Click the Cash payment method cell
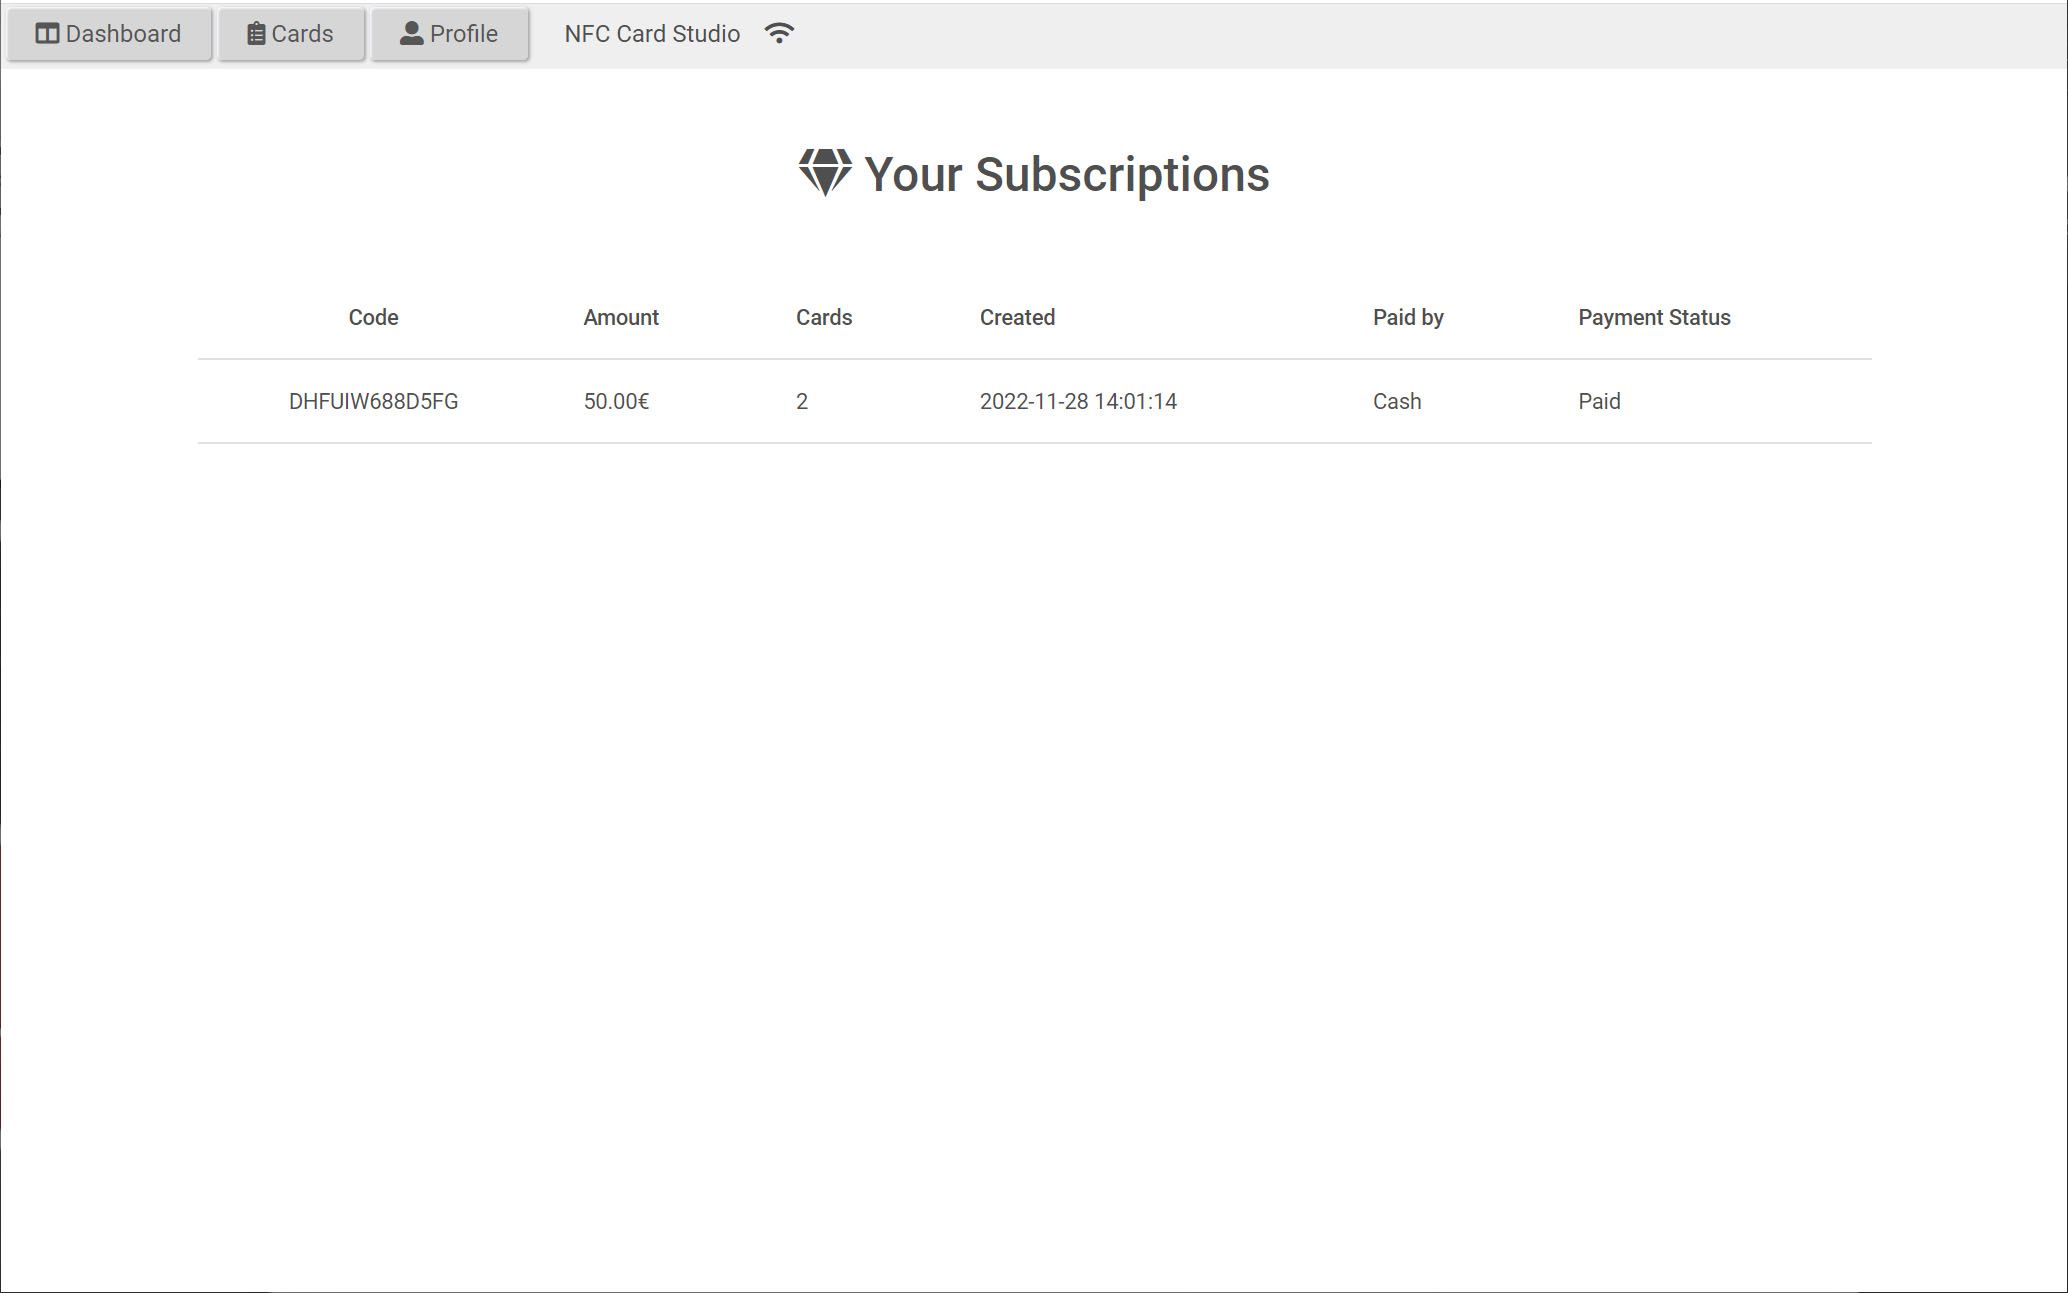Viewport: 2068px width, 1293px height. coord(1397,401)
